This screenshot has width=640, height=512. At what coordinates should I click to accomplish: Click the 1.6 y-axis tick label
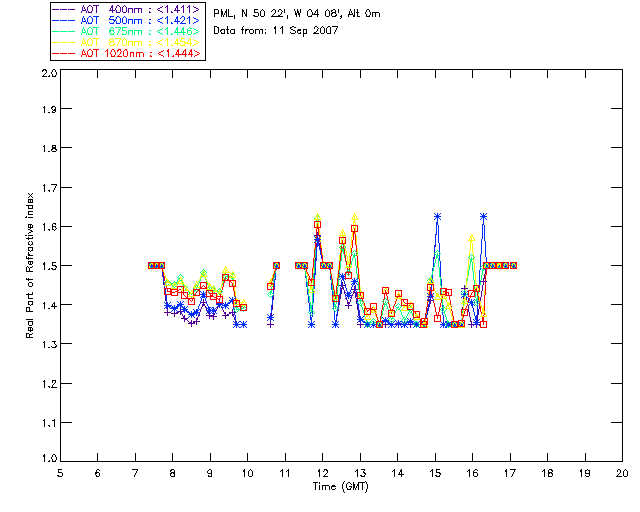point(49,227)
